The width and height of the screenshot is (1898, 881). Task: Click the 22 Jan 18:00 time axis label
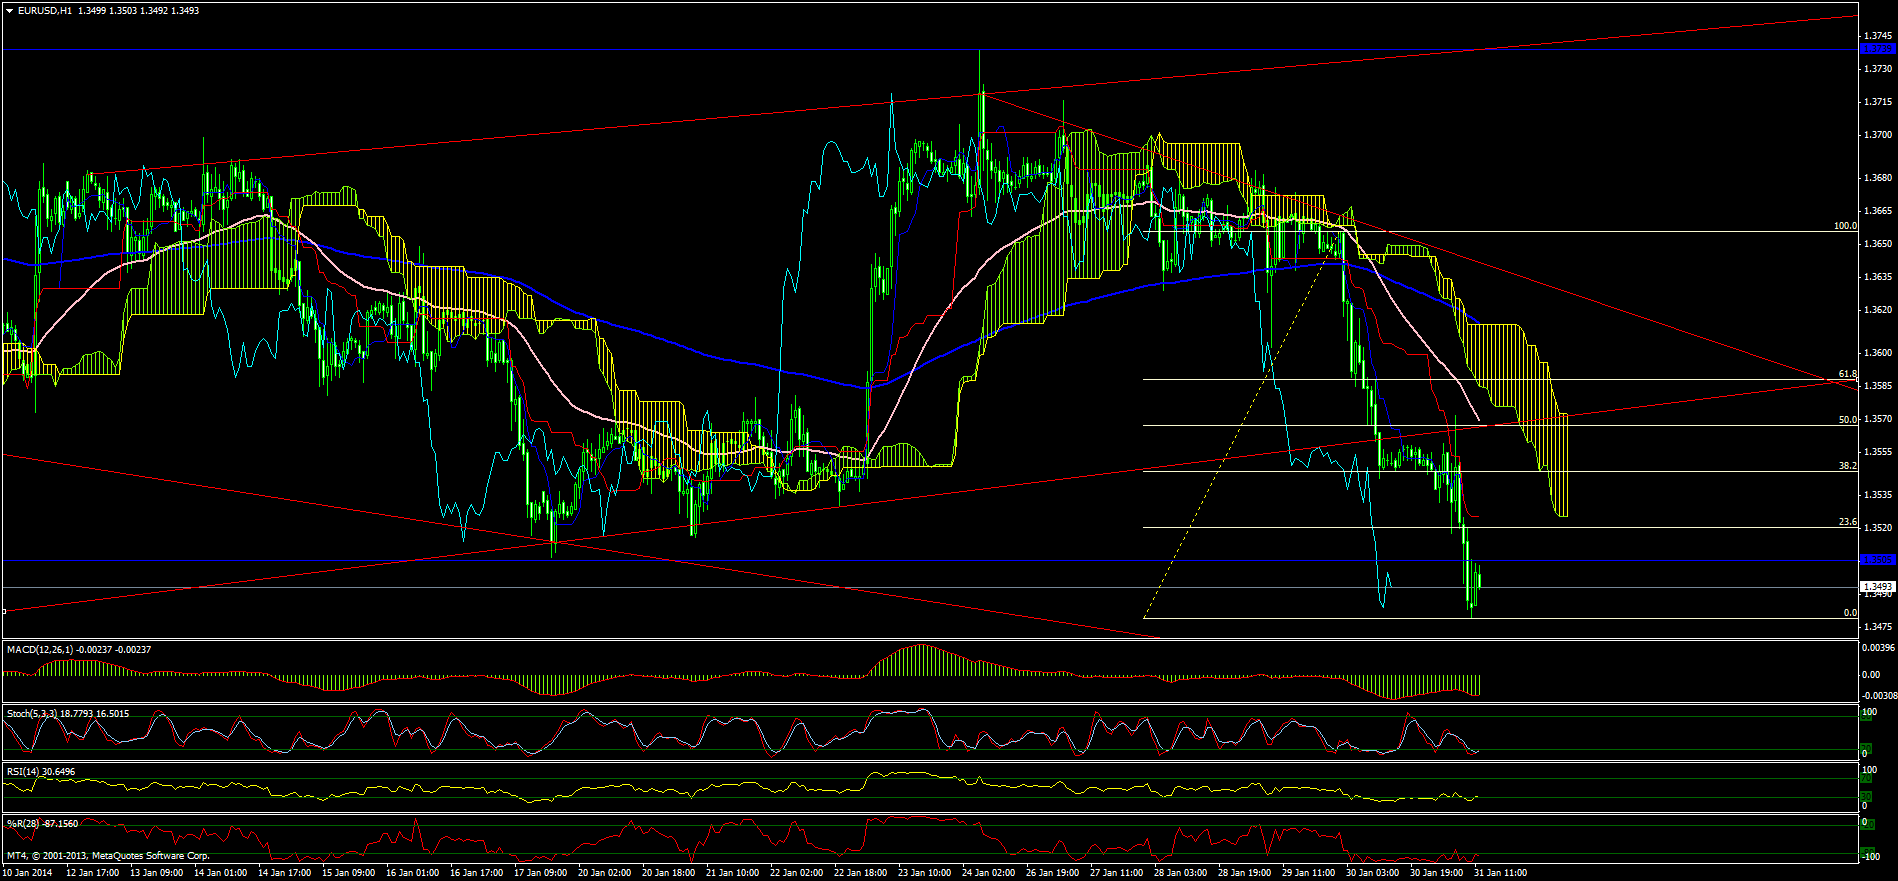tap(860, 873)
